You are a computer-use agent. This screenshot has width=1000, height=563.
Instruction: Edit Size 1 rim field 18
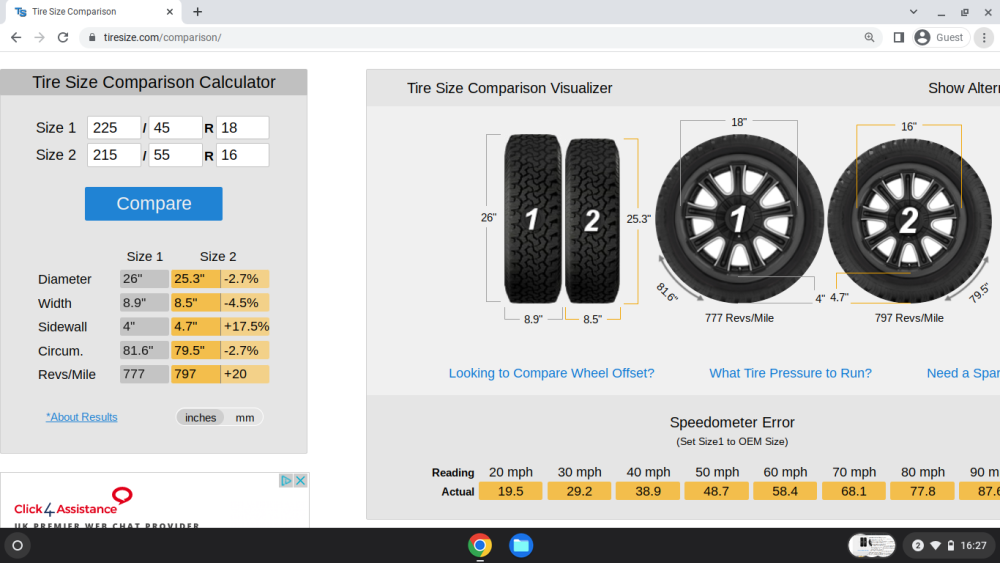[242, 128]
